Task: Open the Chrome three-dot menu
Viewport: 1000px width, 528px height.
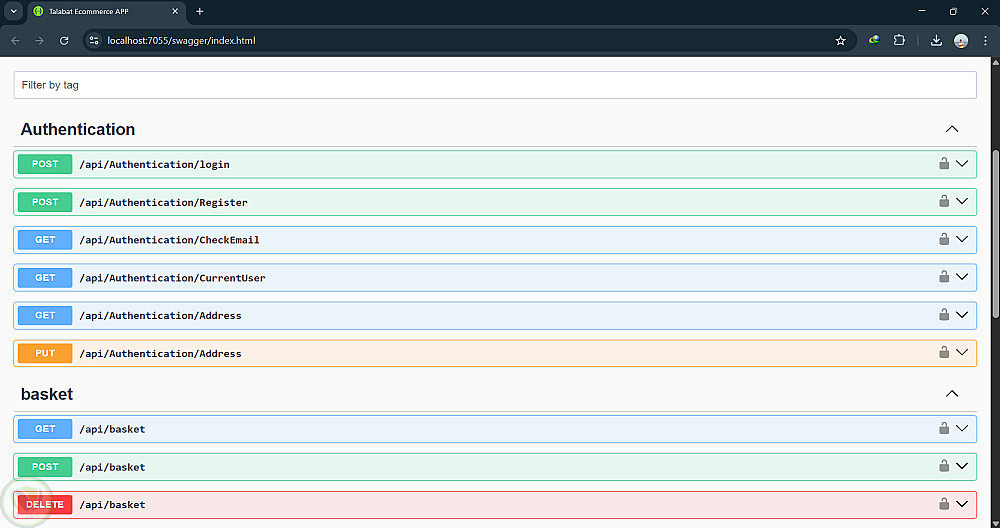Action: 985,41
